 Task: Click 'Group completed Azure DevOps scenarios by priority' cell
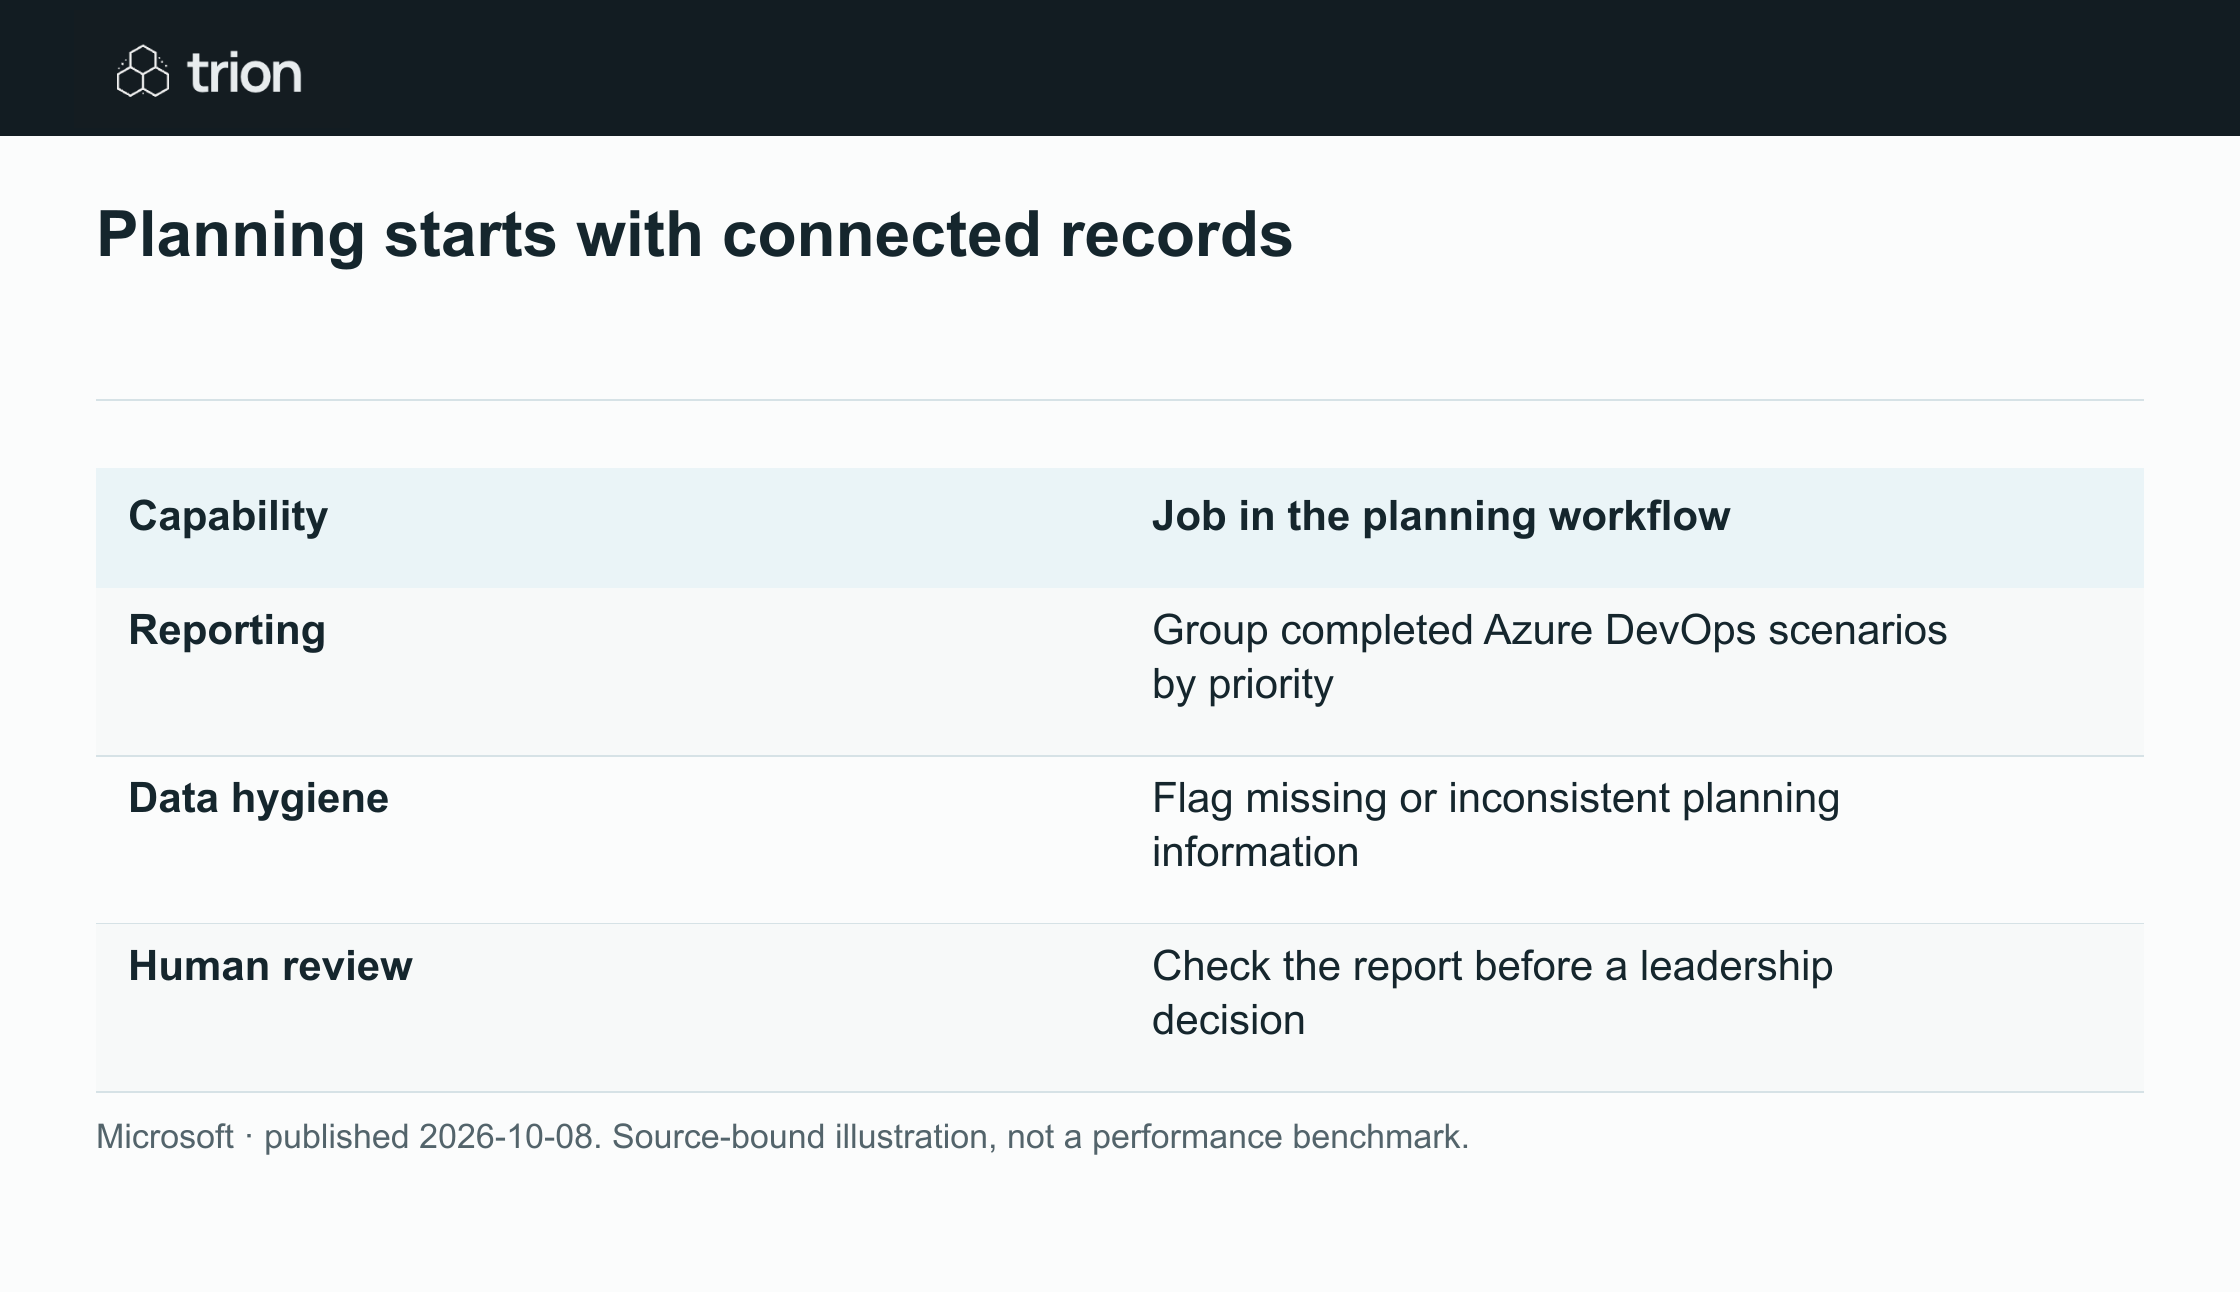[1549, 657]
